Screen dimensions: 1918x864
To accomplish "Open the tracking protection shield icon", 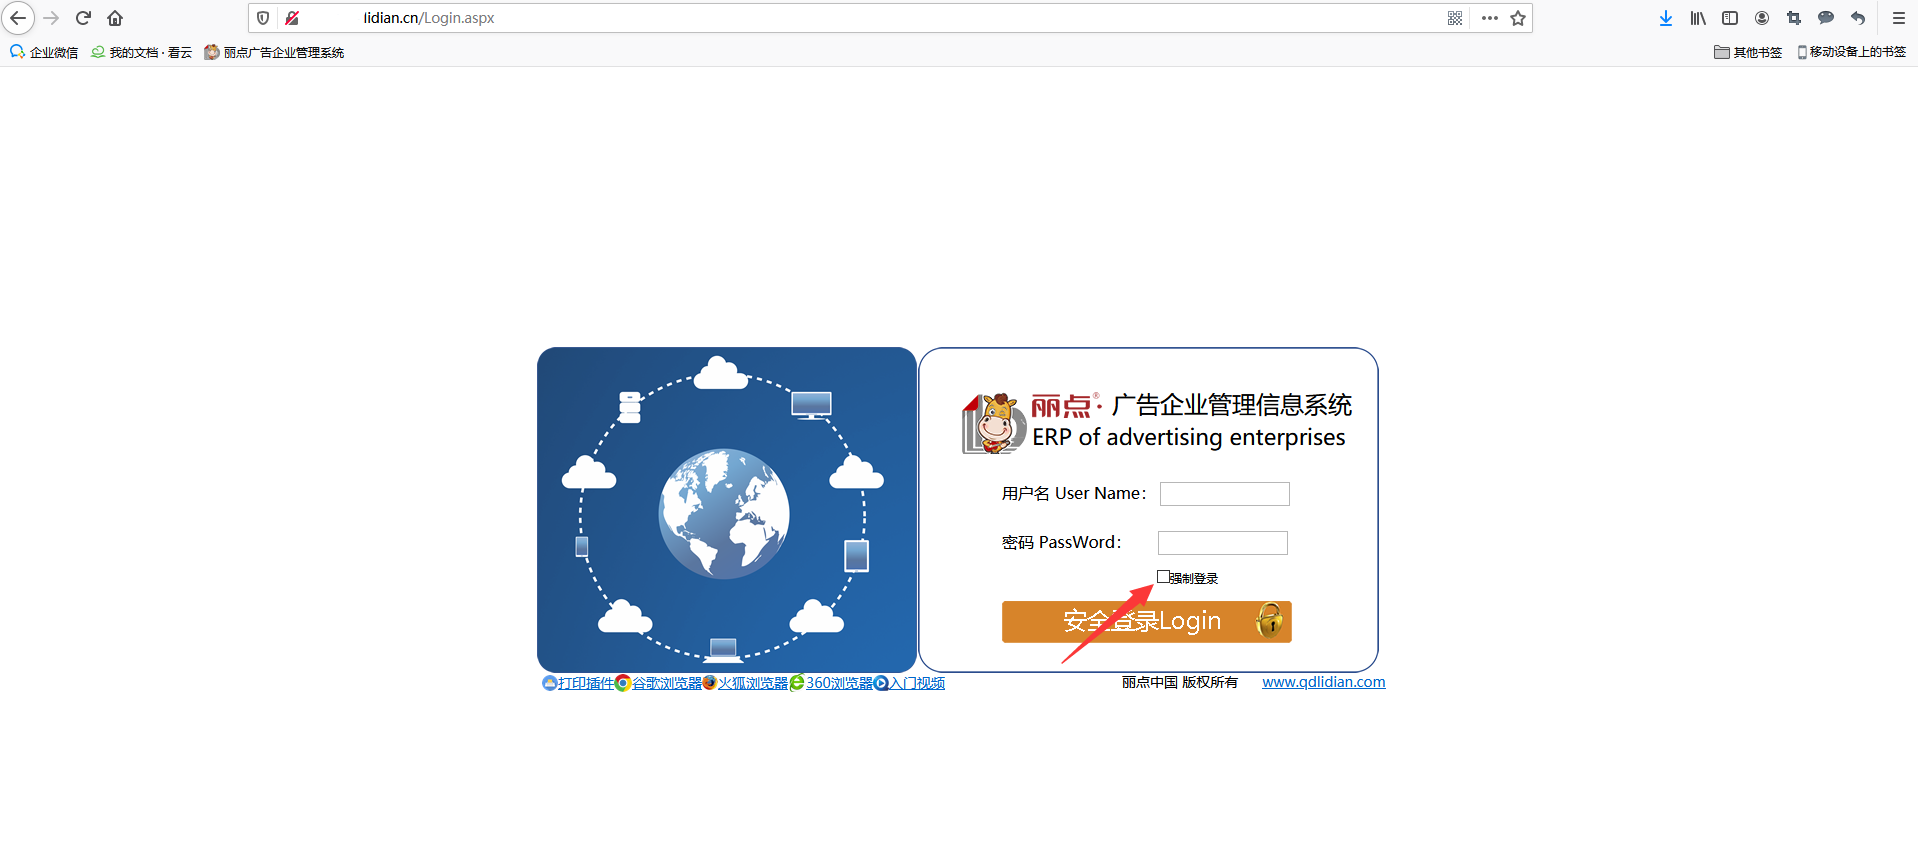I will click(263, 18).
